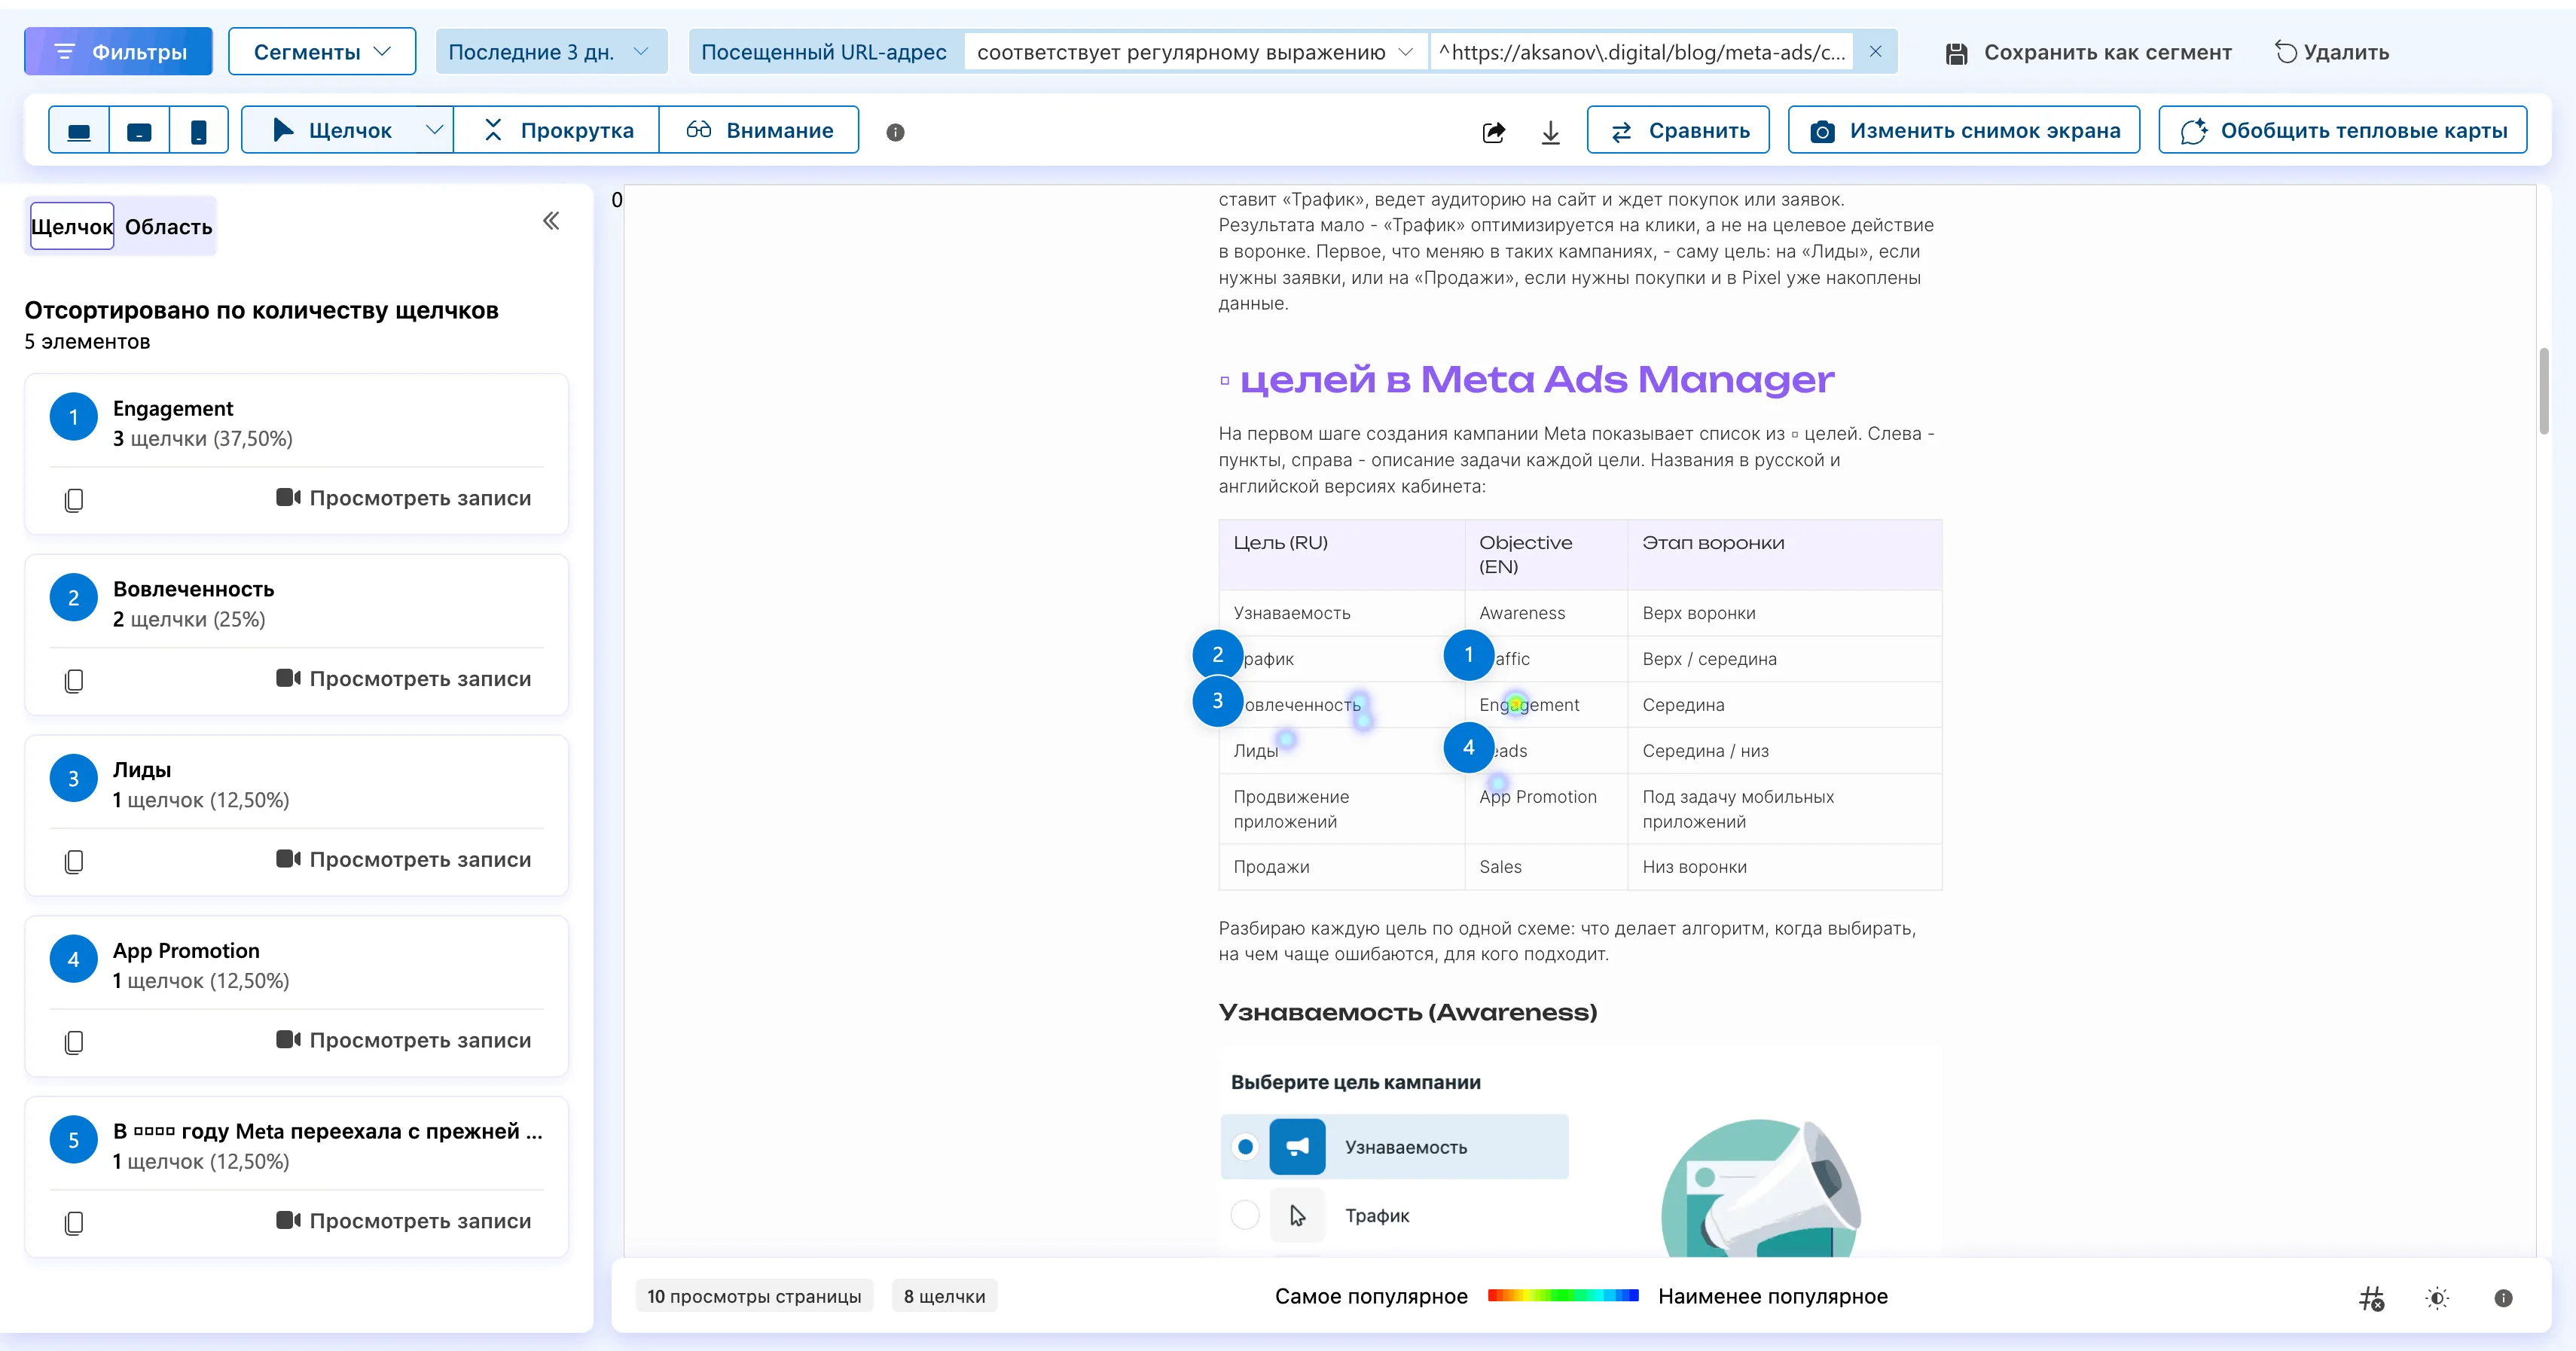Viewport: 2576px width, 1351px height.
Task: Select the Щелчок sidebar tab
Action: (72, 226)
